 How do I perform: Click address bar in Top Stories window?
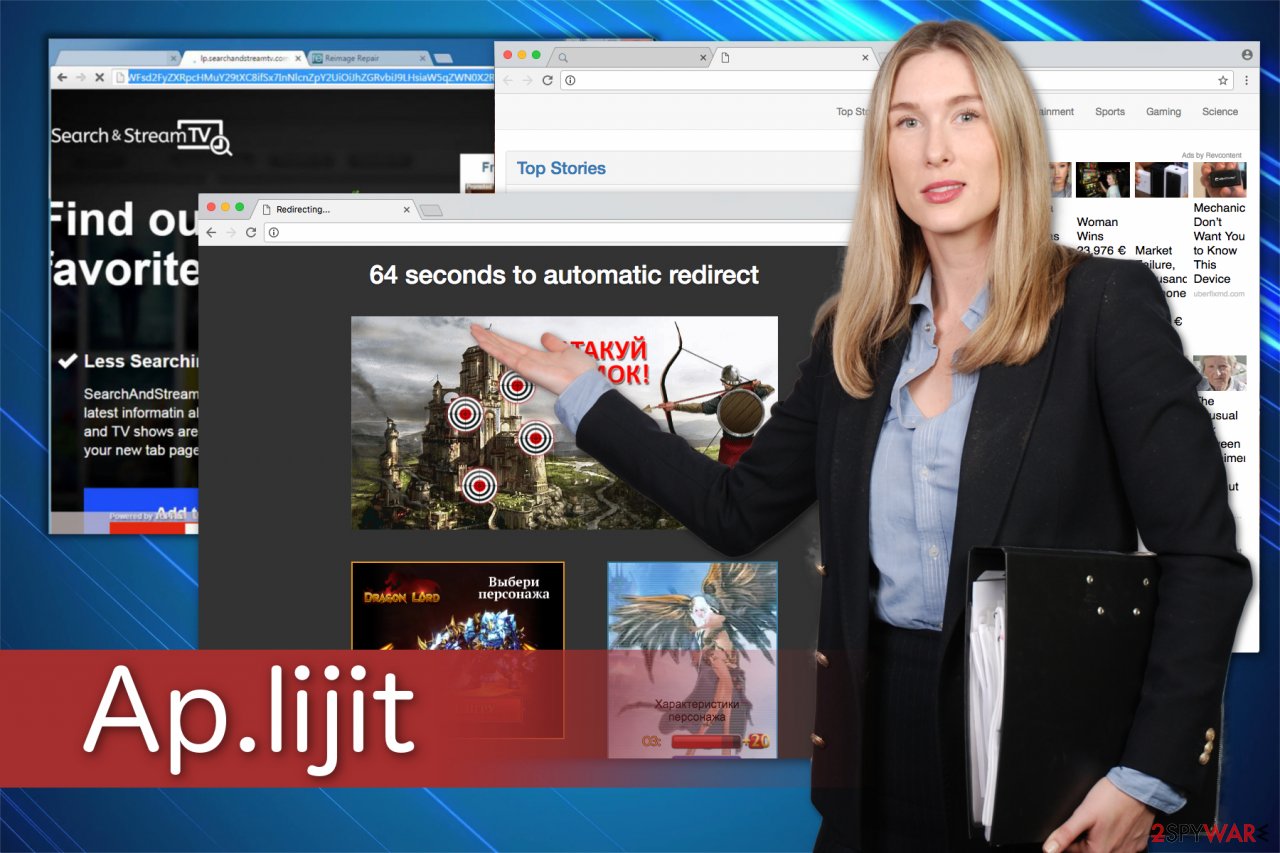pos(896,80)
